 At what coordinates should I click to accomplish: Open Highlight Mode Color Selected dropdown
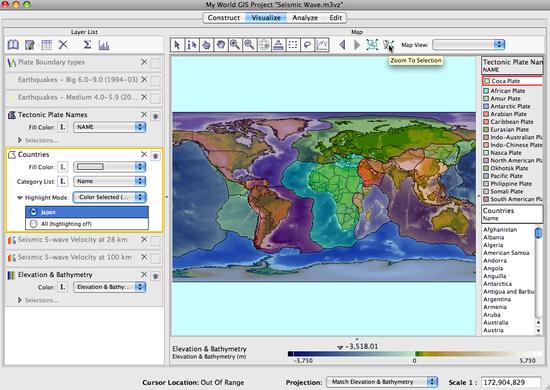109,197
